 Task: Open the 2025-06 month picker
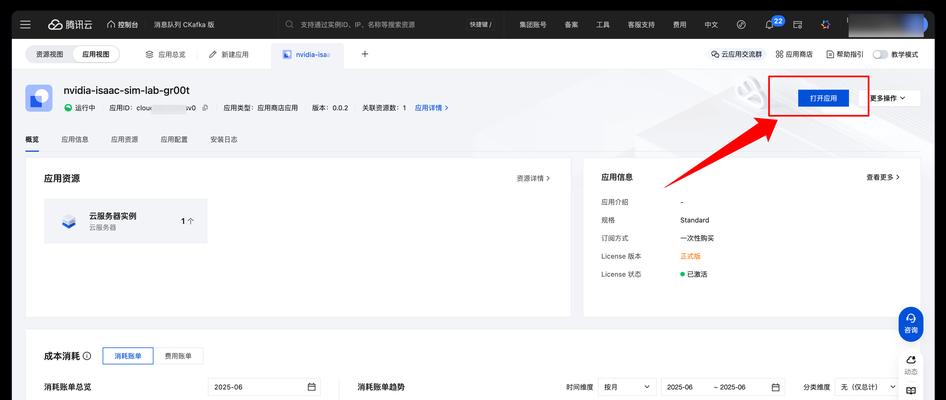(x=264, y=387)
